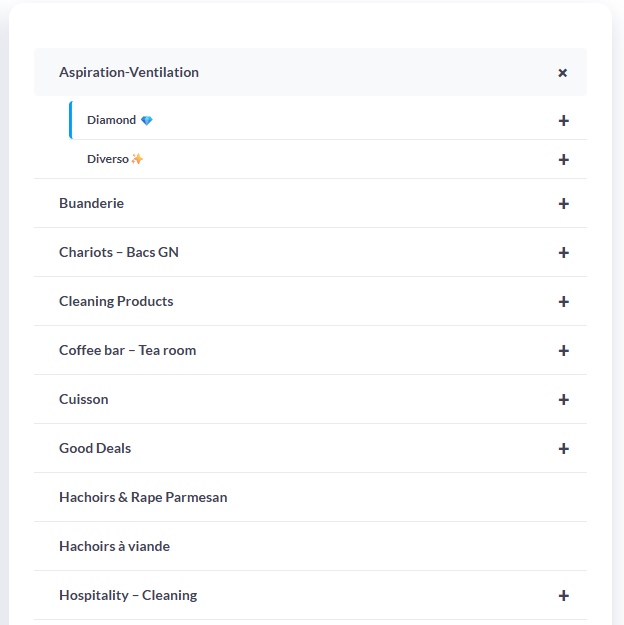624x625 pixels.
Task: Go to Chariots – Bacs GN category
Action: coord(119,252)
